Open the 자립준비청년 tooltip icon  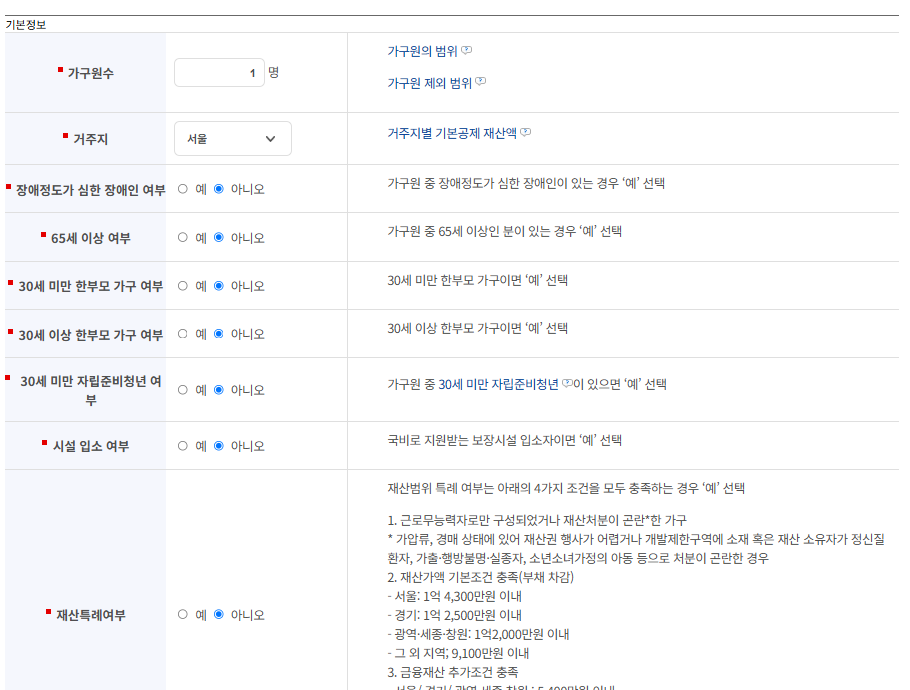click(567, 383)
